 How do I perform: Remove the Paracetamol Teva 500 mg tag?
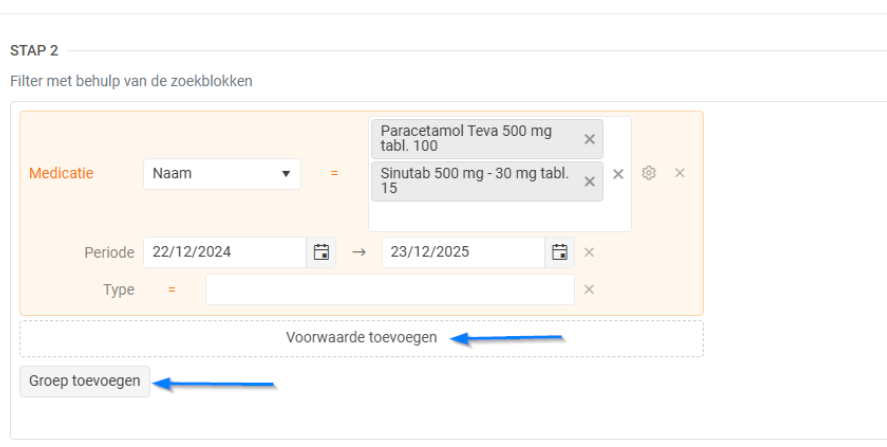[589, 139]
